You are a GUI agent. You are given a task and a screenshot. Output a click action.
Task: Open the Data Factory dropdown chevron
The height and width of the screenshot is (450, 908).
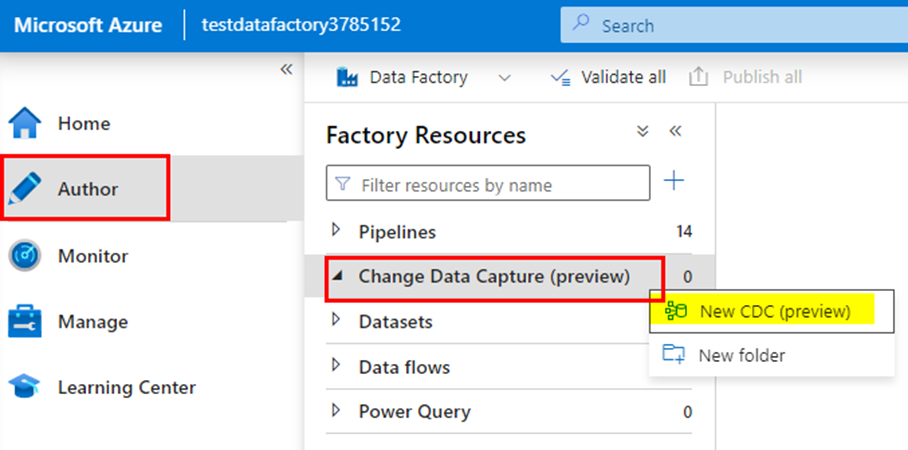(505, 78)
